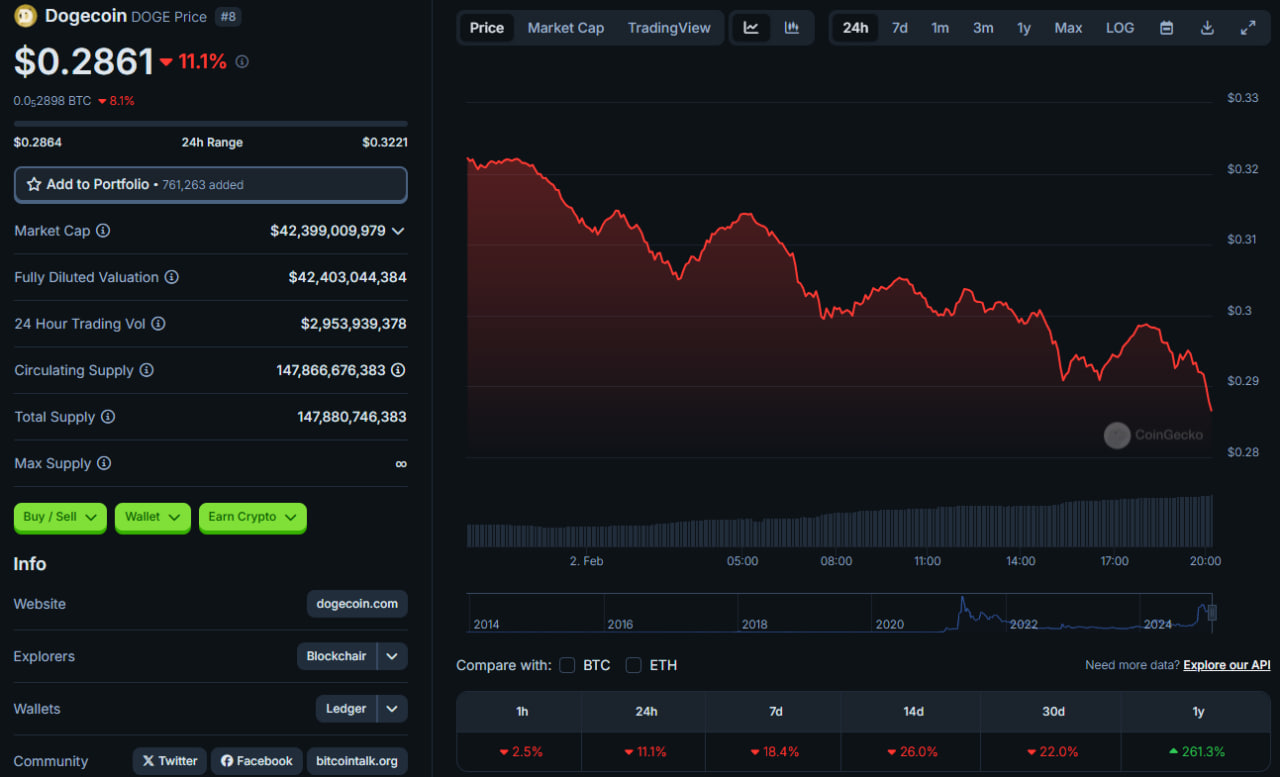The height and width of the screenshot is (777, 1280).
Task: Expand Market Cap details chevron
Action: point(398,231)
